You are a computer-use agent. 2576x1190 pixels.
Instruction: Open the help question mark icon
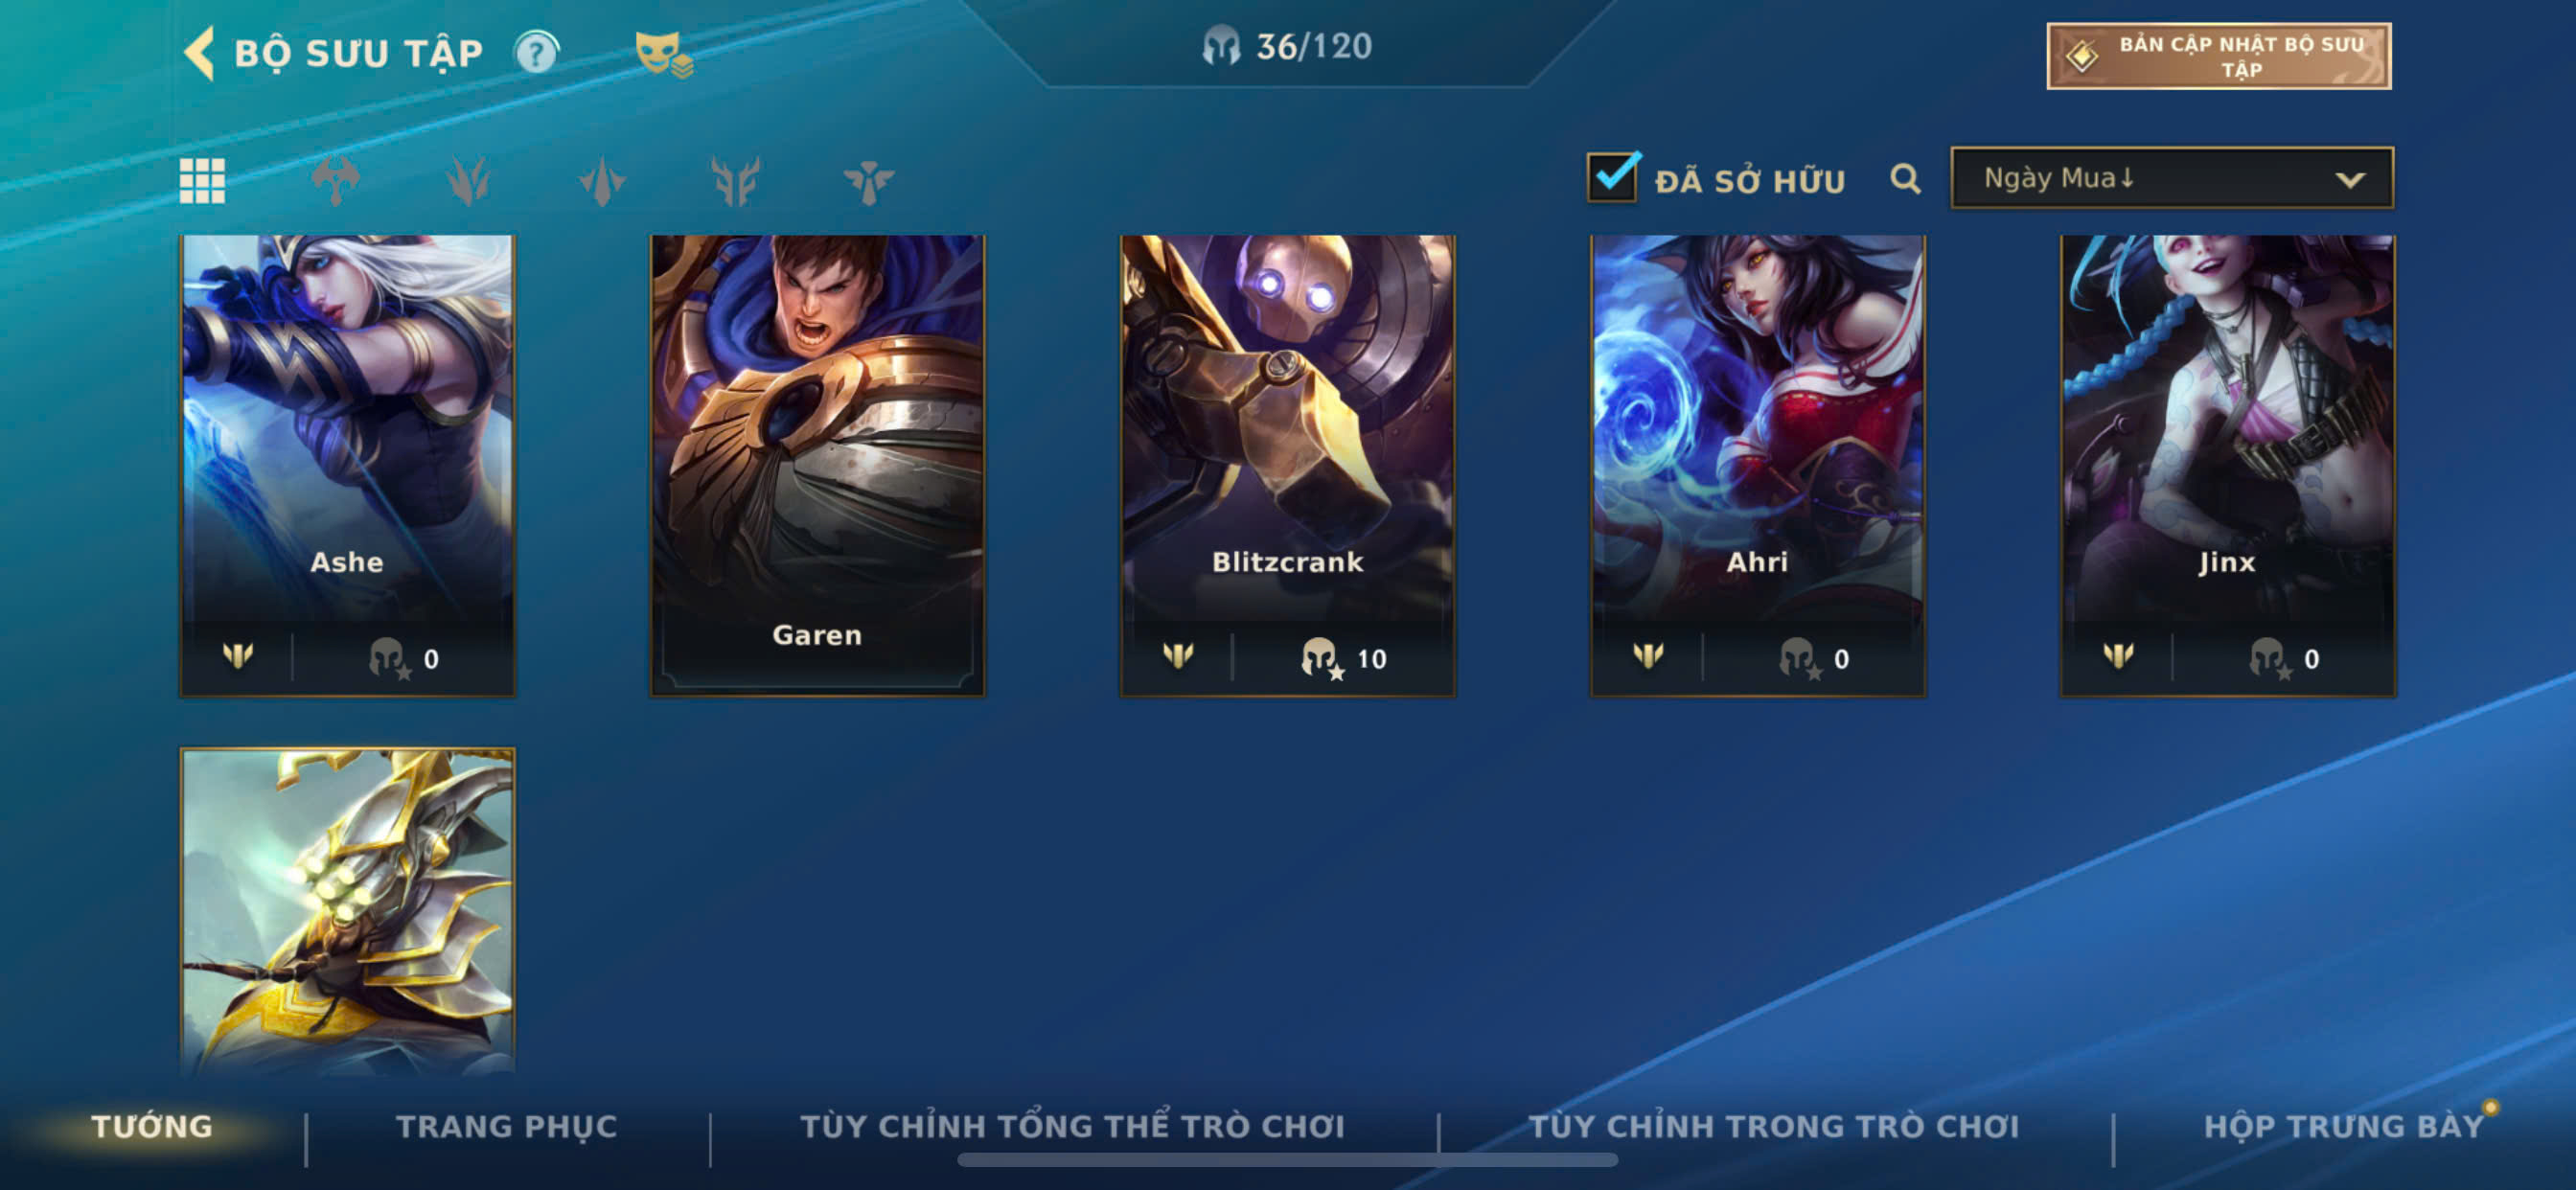point(536,52)
